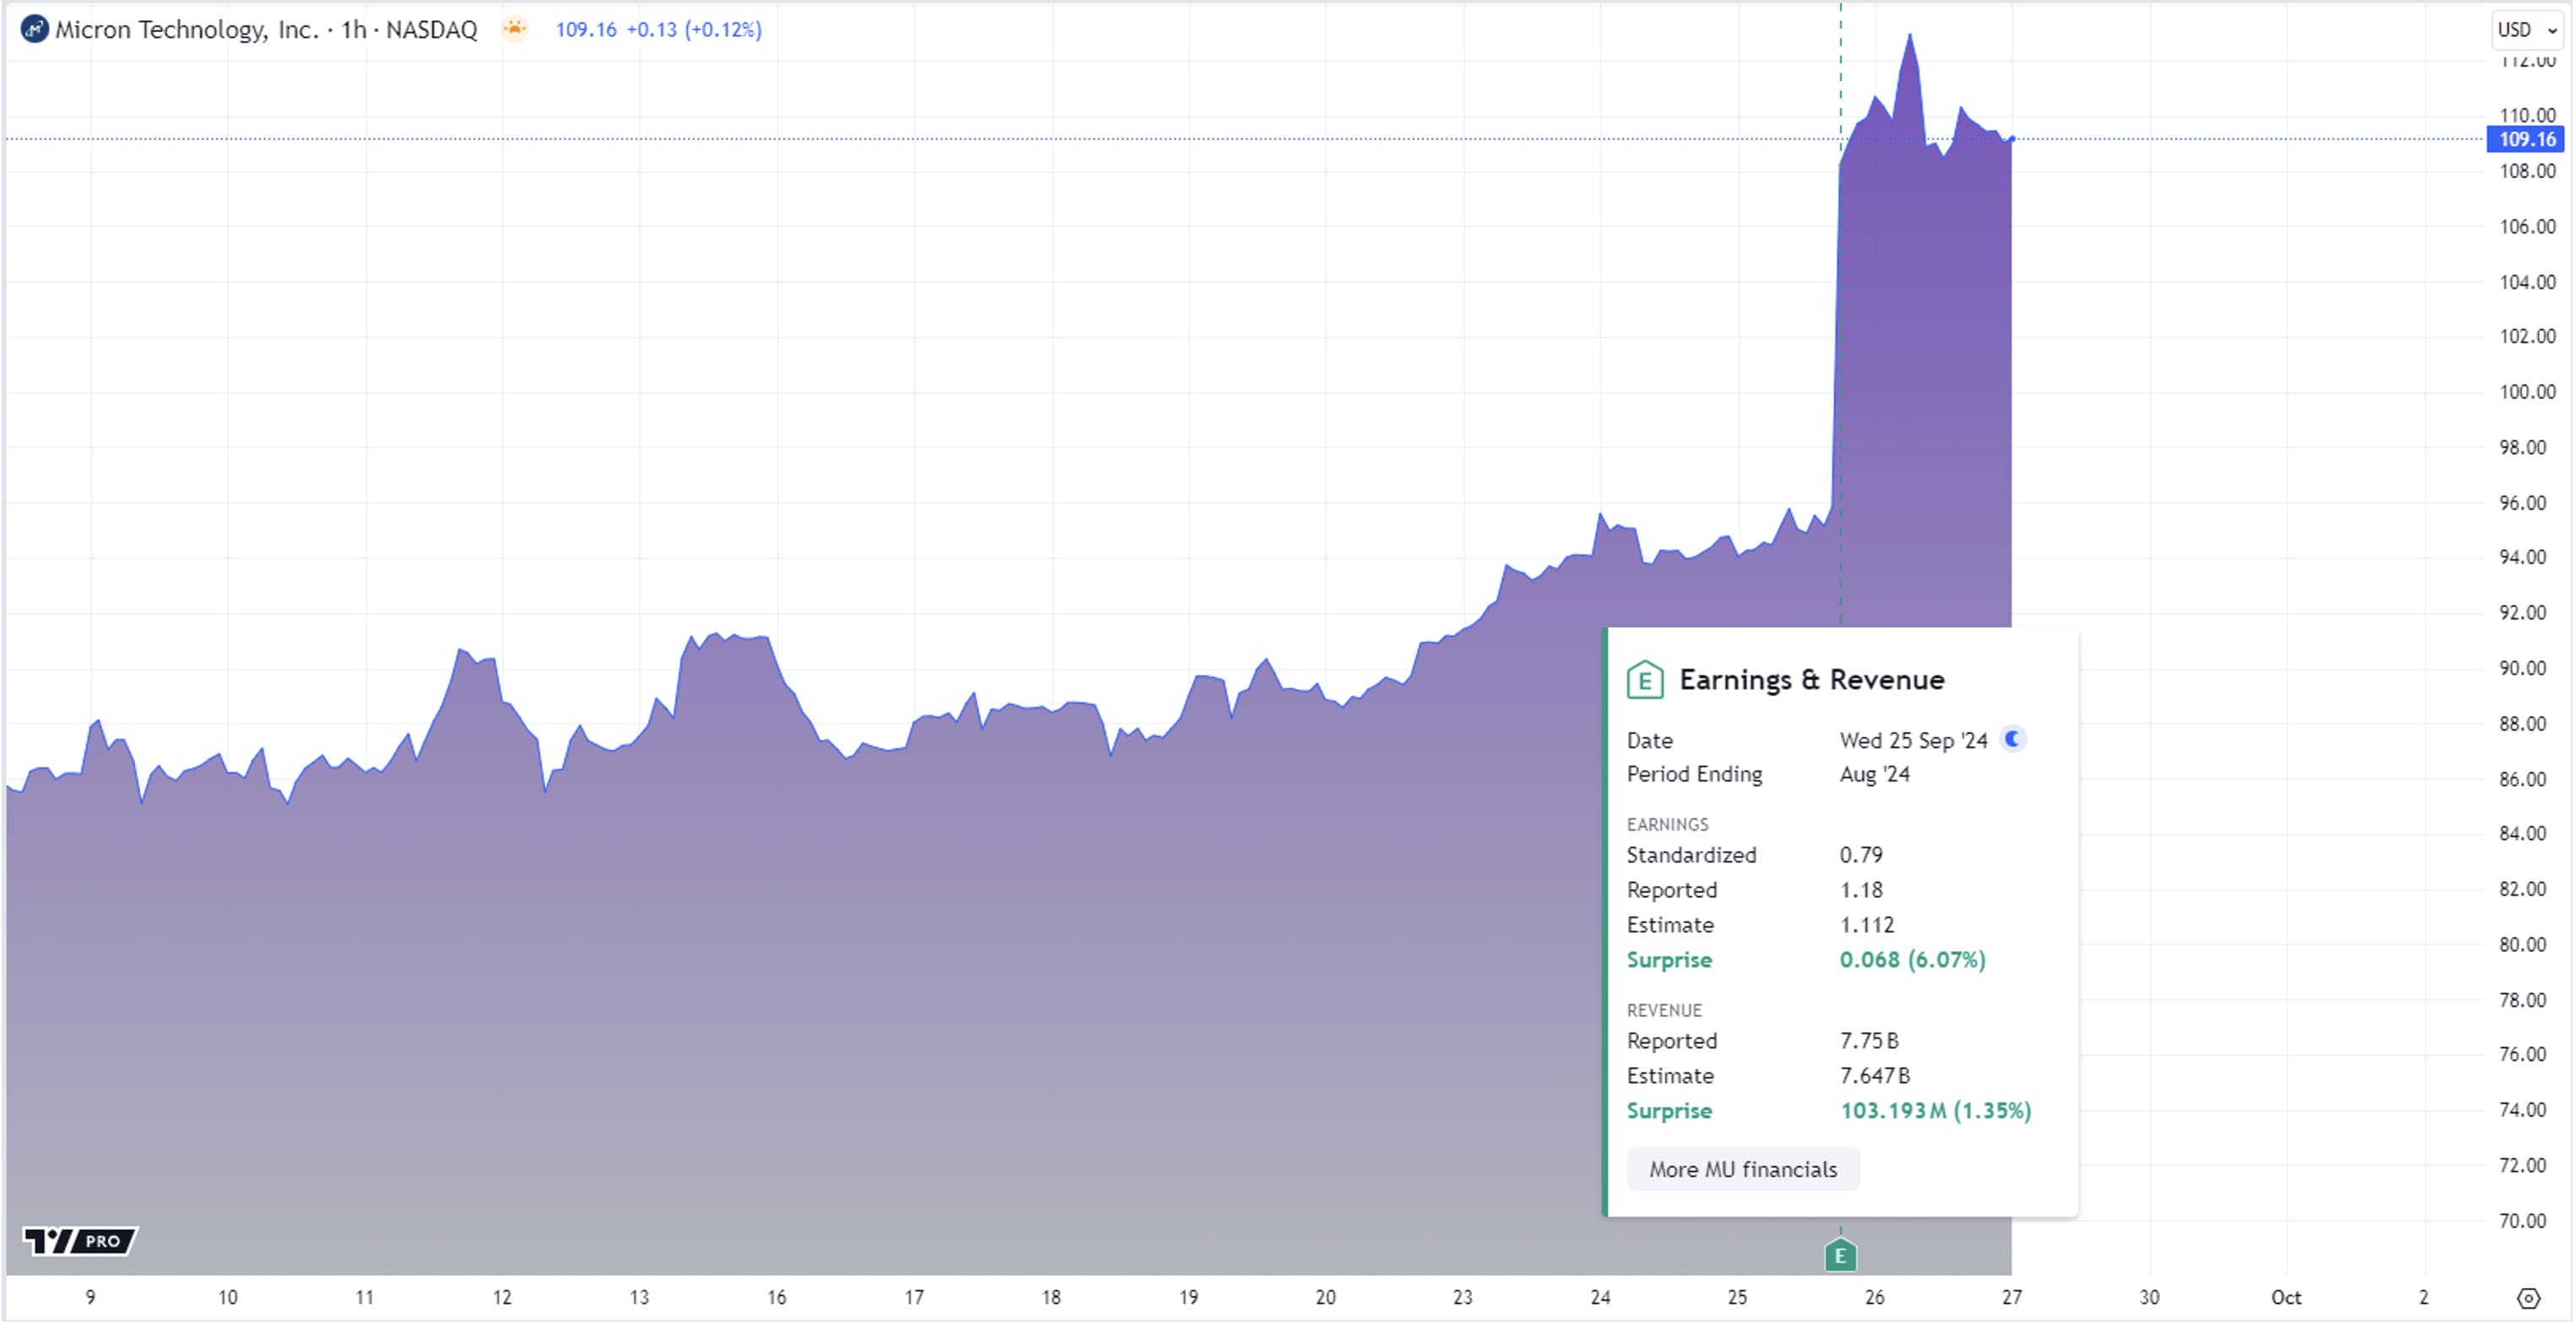Click the earnings Surprise 0.068 (6.07%) value
Image resolution: width=2576 pixels, height=1325 pixels.
click(x=1912, y=960)
